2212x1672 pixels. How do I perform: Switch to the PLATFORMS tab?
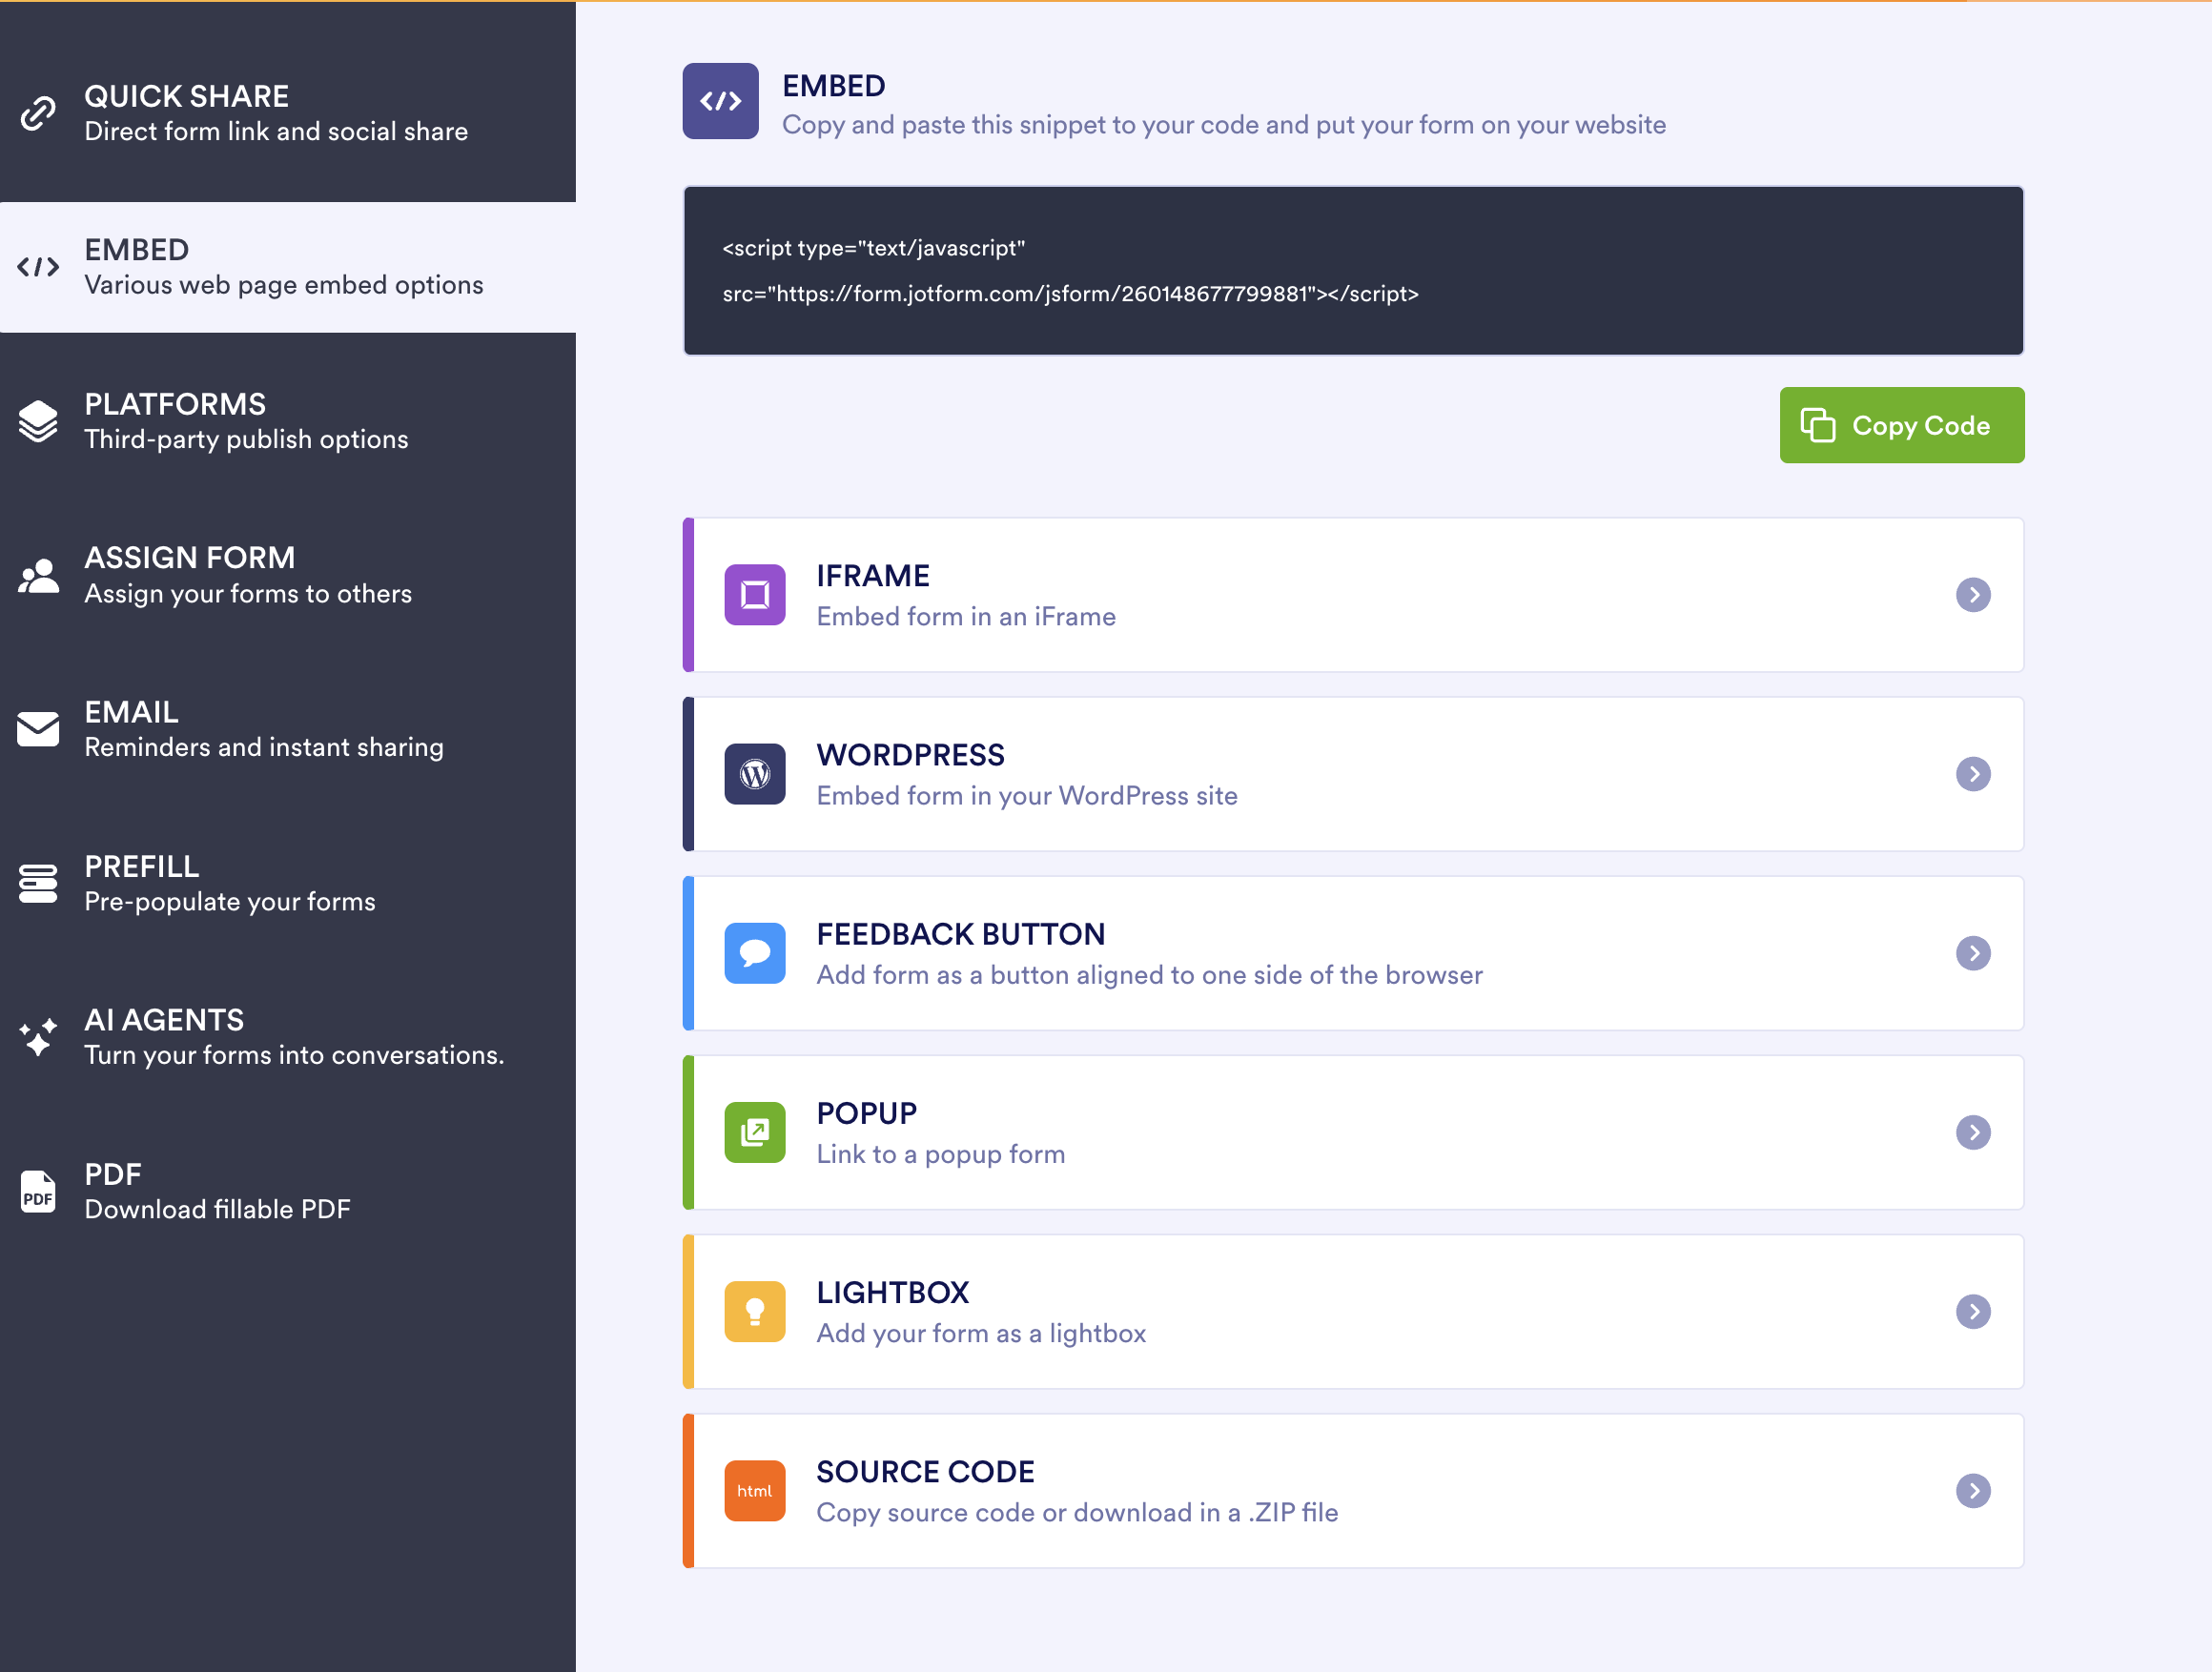(288, 421)
